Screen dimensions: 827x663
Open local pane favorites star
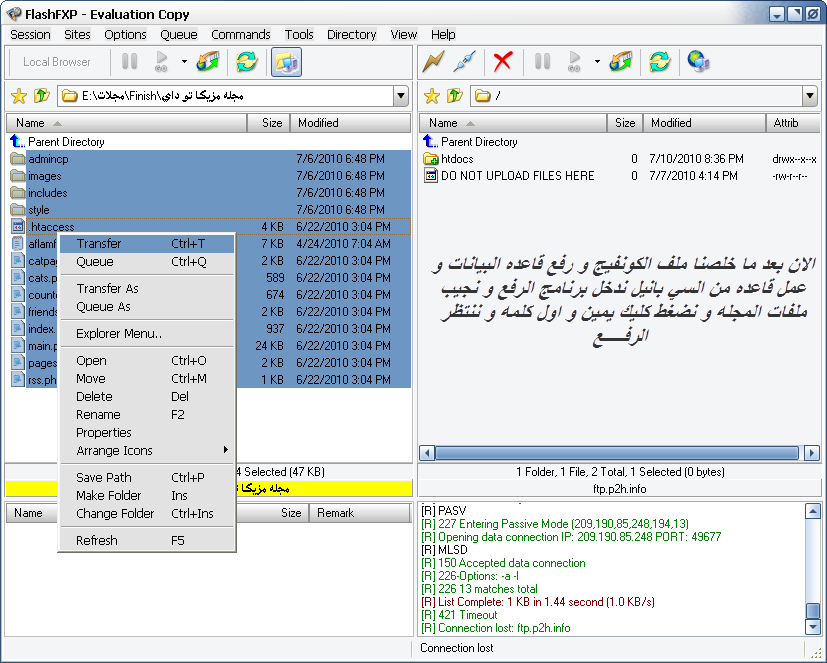coord(19,96)
